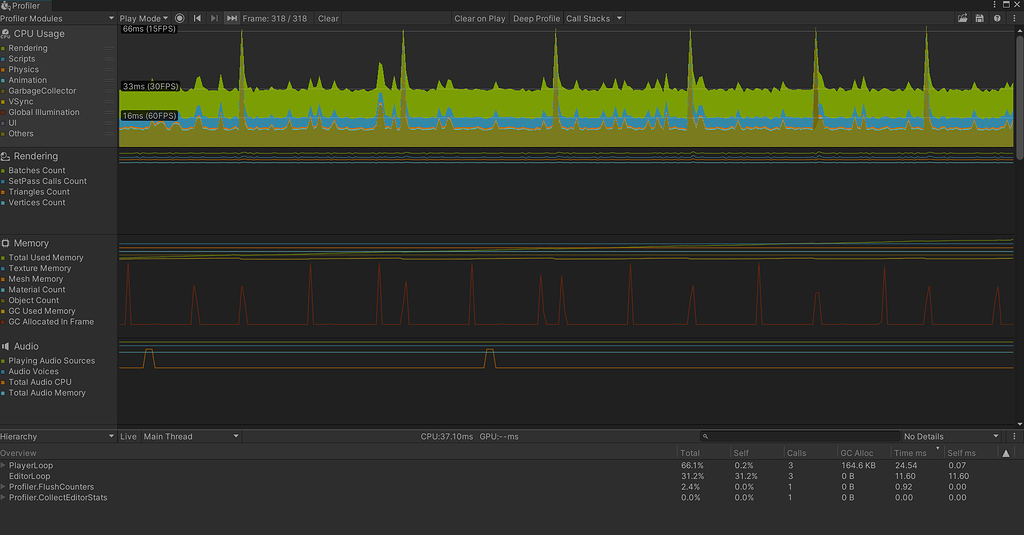Click the hierarchy search field

(798, 436)
